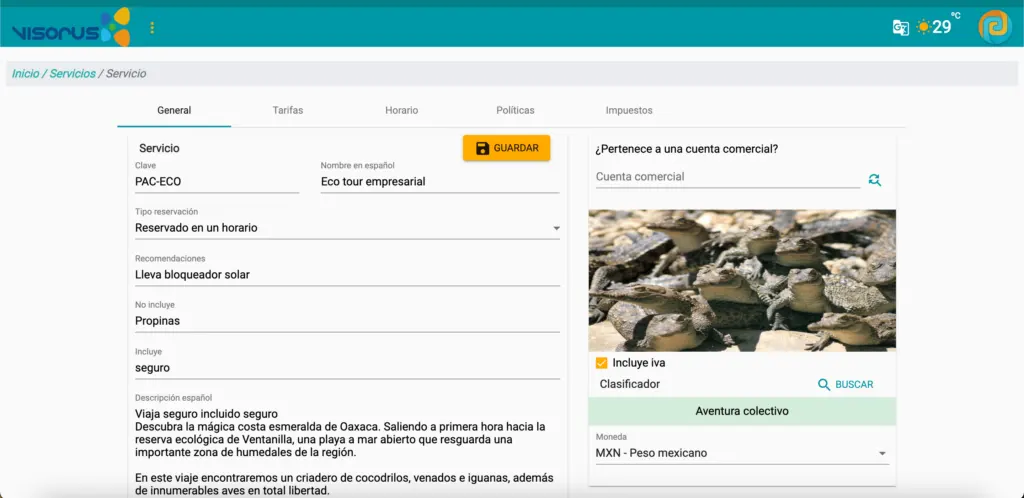Screen dimensions: 1024x498
Task: Click the translate language icon
Action: (x=901, y=27)
